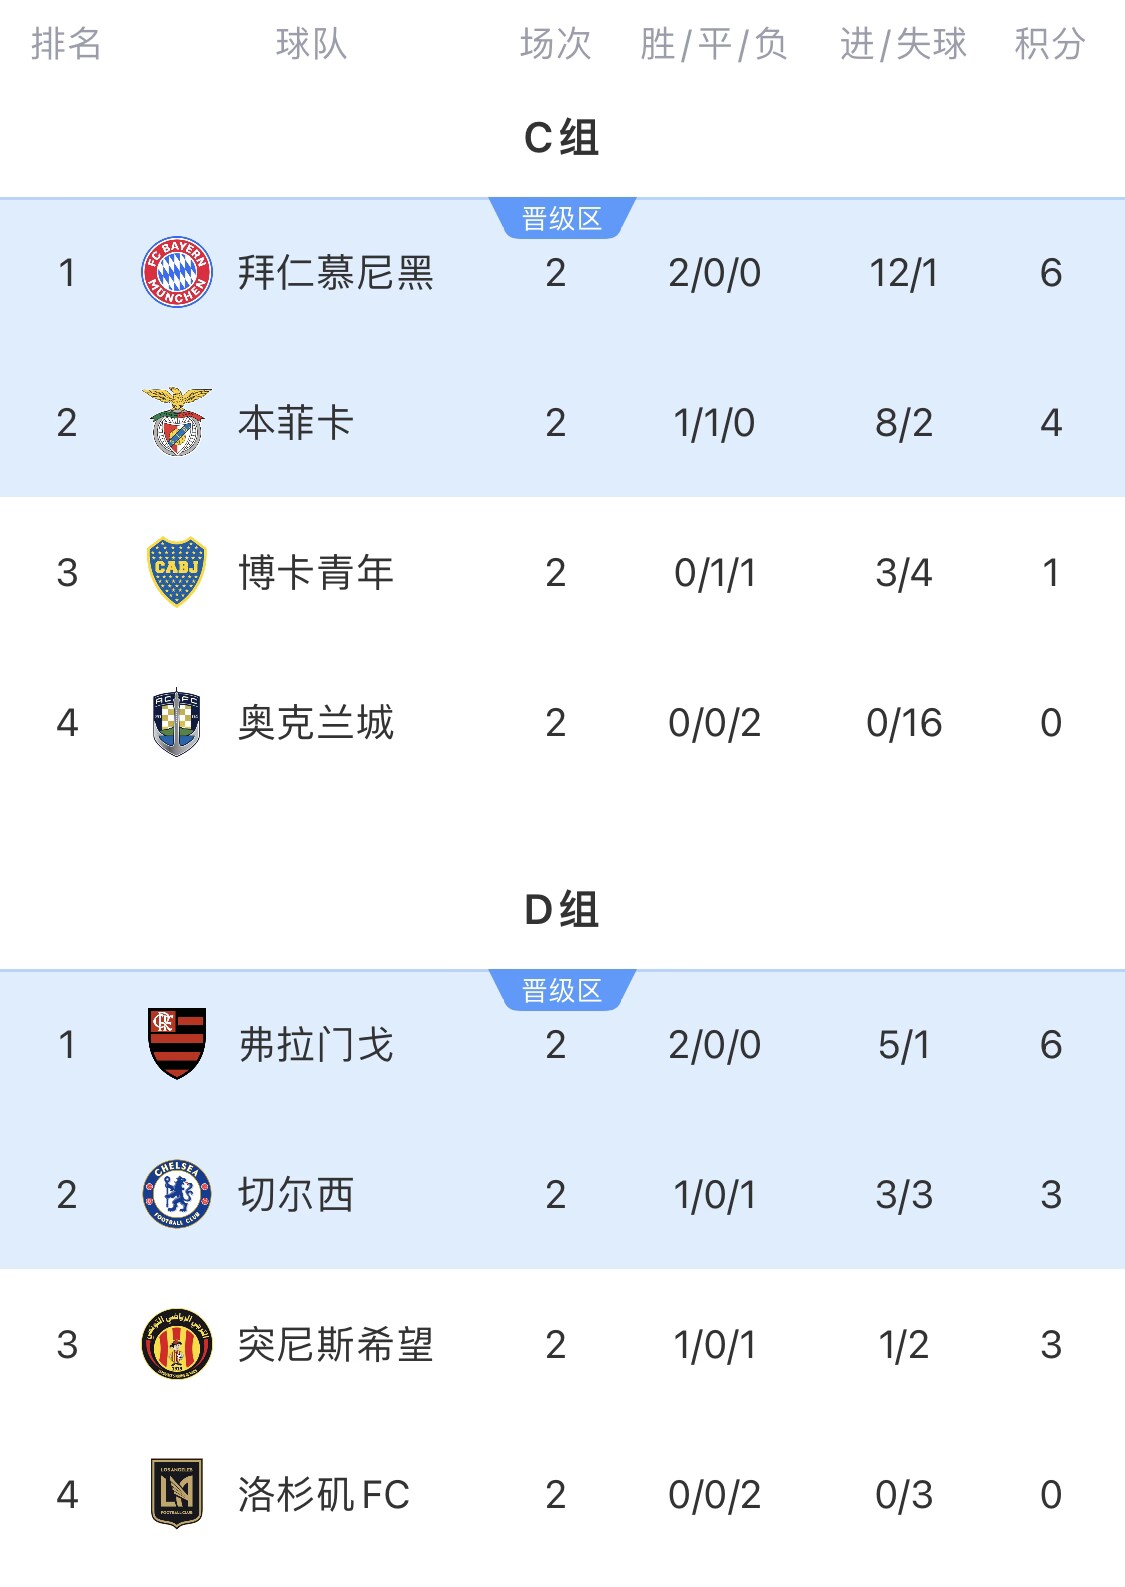Click the 进/失球 column header

pos(903,44)
